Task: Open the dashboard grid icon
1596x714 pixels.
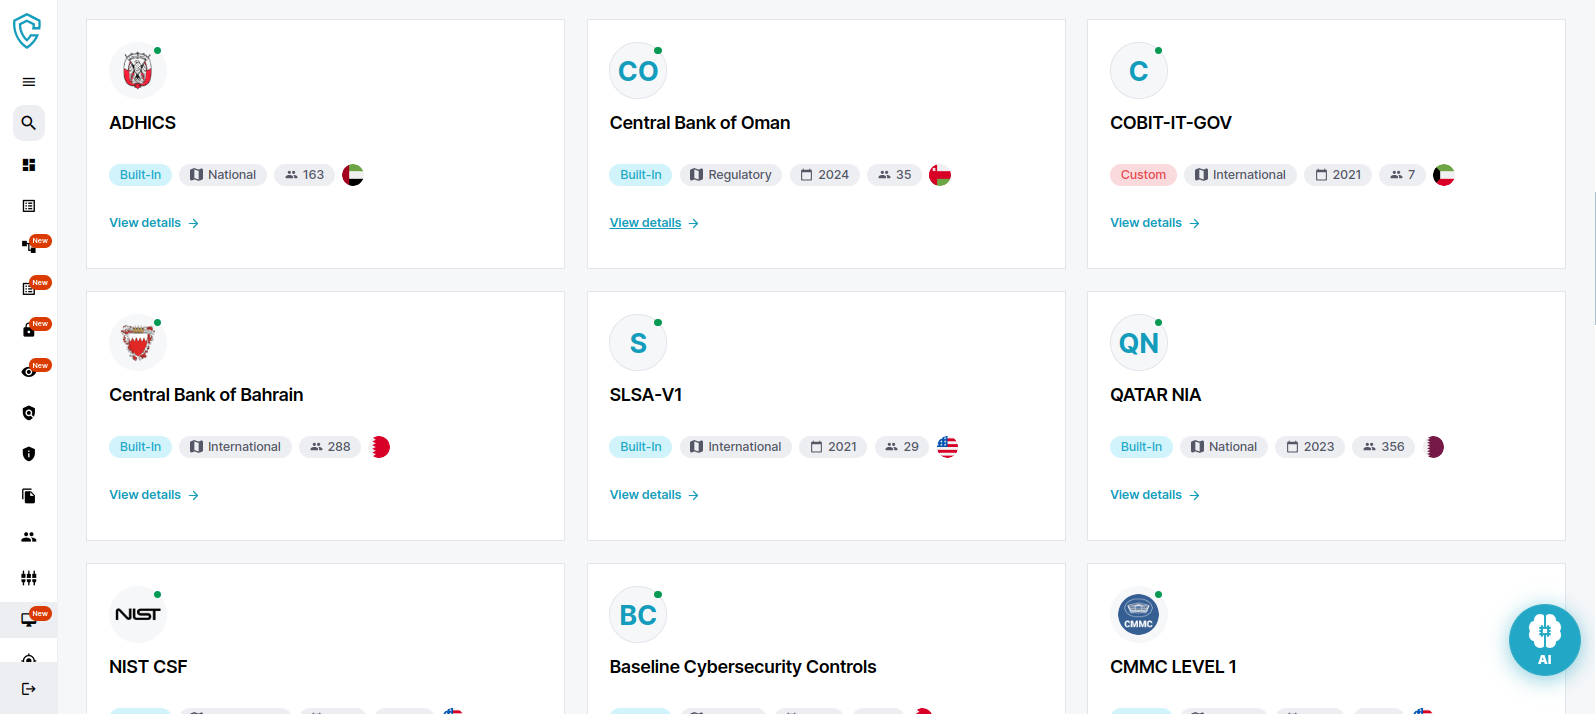Action: pos(29,165)
